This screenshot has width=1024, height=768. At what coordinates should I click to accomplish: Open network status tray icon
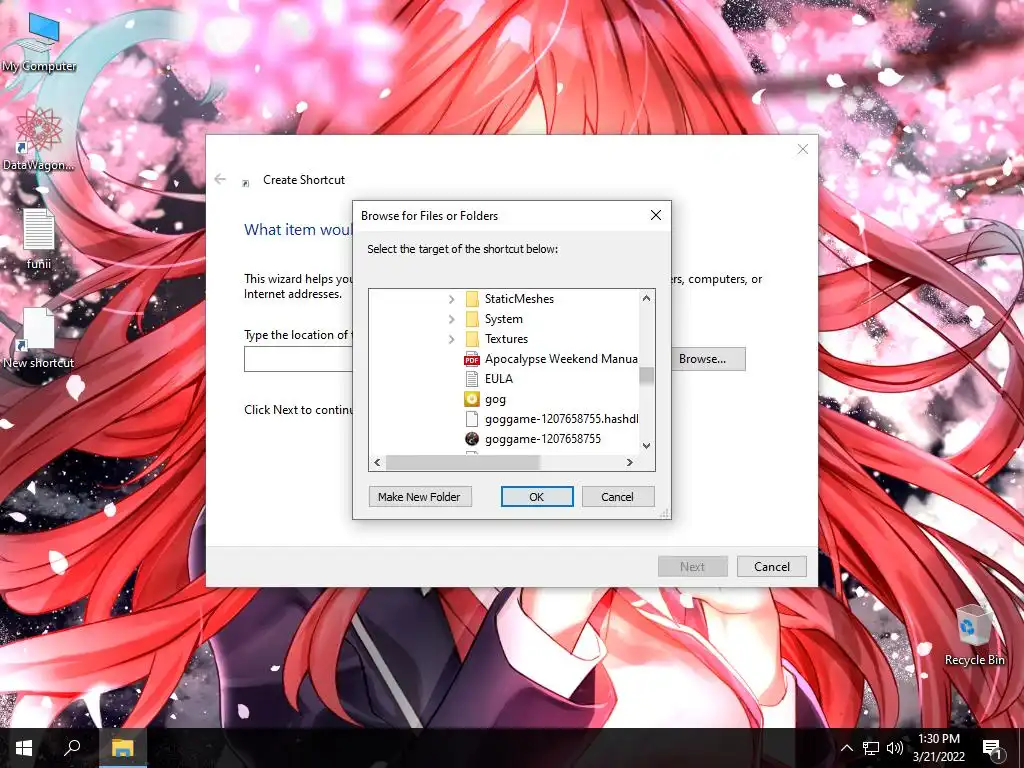(871, 748)
